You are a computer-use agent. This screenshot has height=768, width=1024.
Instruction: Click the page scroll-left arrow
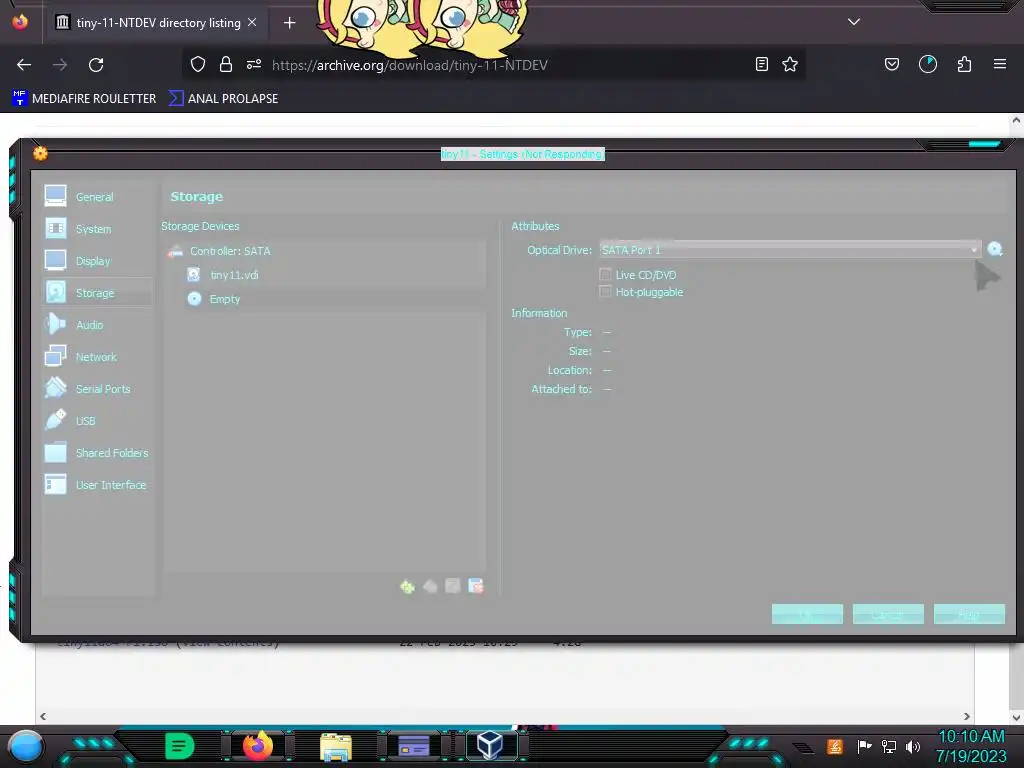tap(43, 716)
